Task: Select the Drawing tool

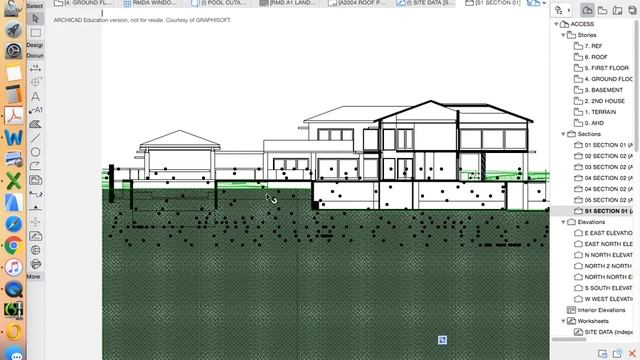Action: (x=36, y=180)
